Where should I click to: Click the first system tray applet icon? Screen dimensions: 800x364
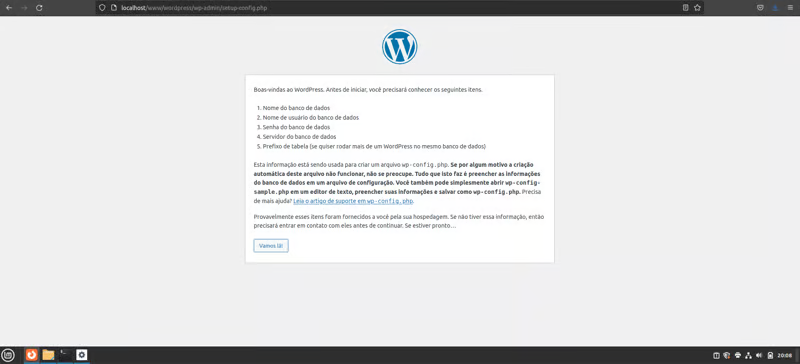click(716, 355)
